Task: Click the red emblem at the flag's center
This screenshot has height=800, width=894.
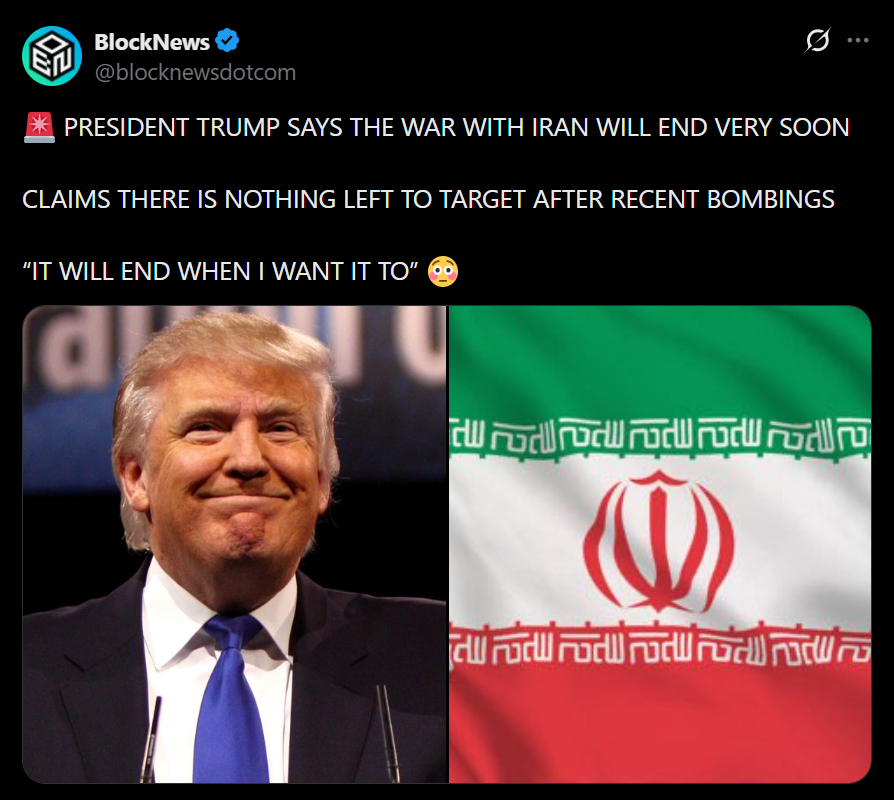Action: coord(659,542)
